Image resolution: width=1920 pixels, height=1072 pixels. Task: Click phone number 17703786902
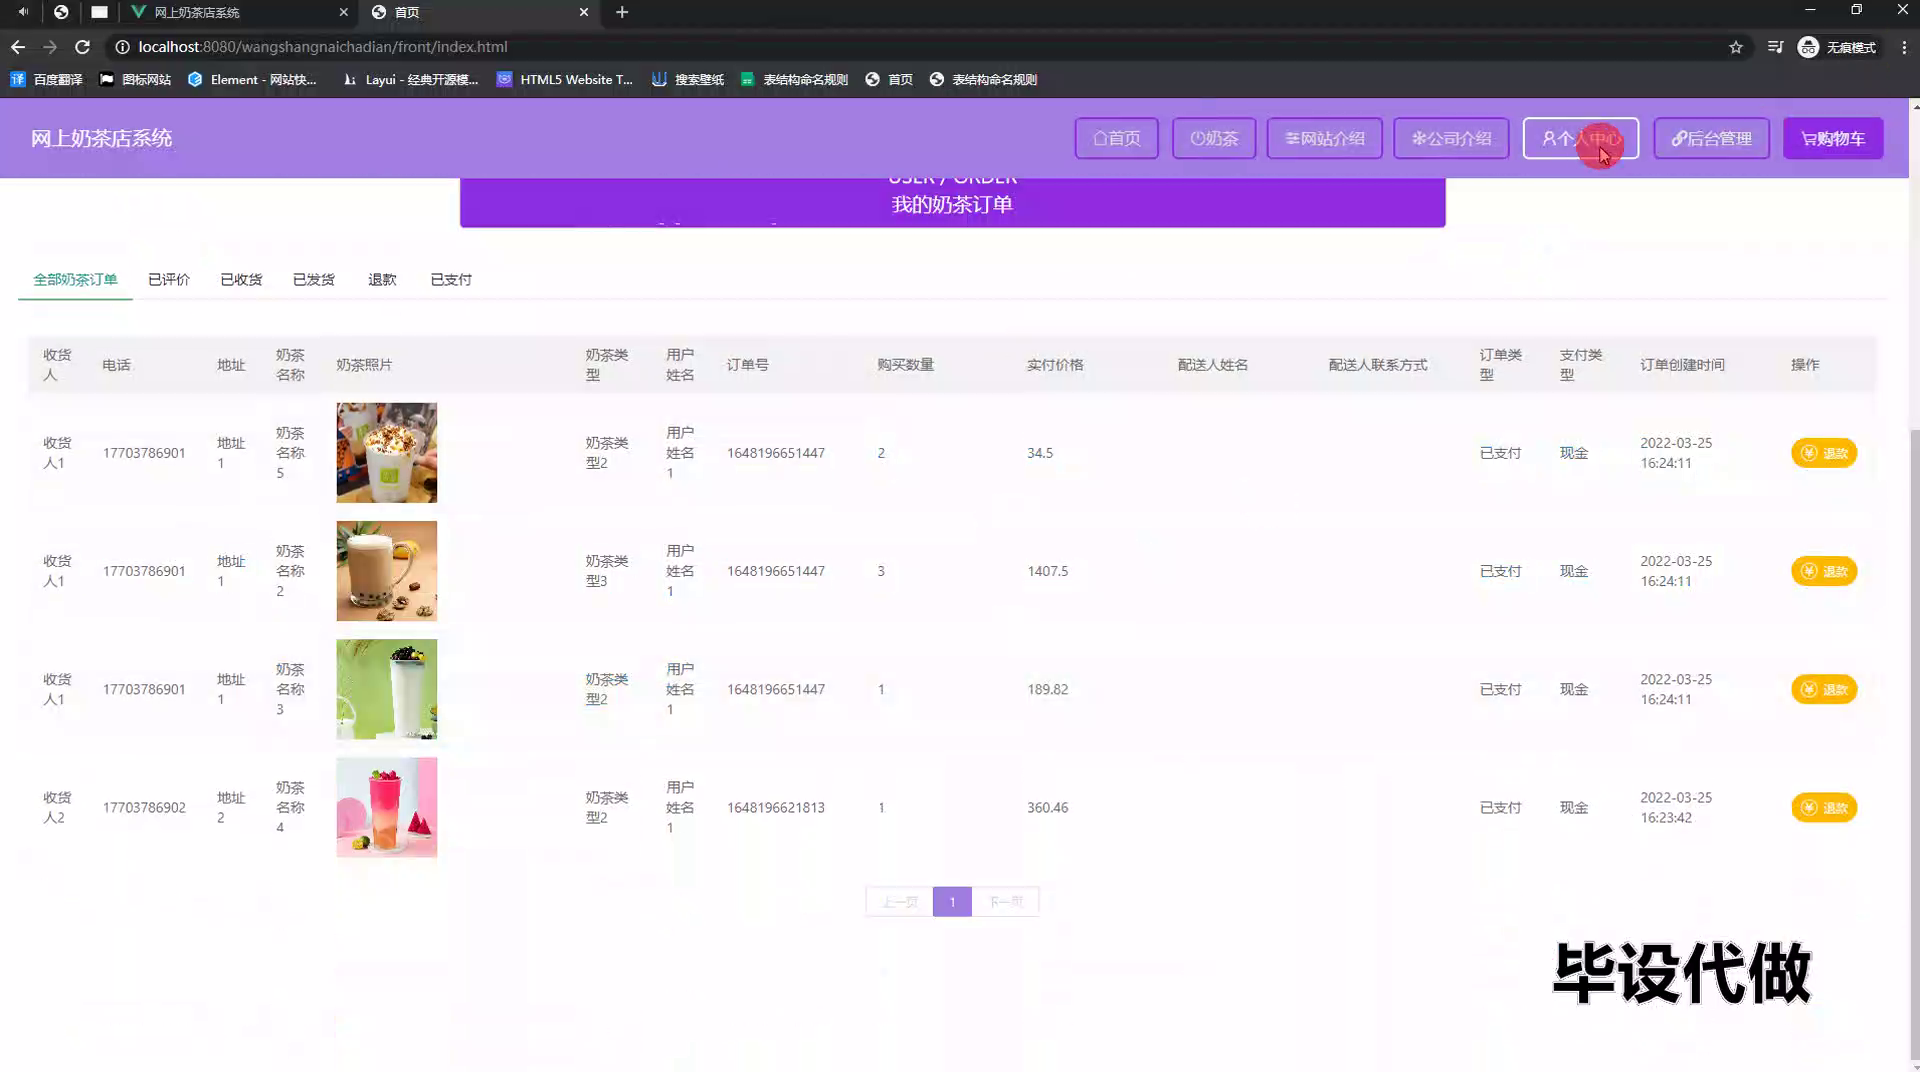click(x=144, y=807)
